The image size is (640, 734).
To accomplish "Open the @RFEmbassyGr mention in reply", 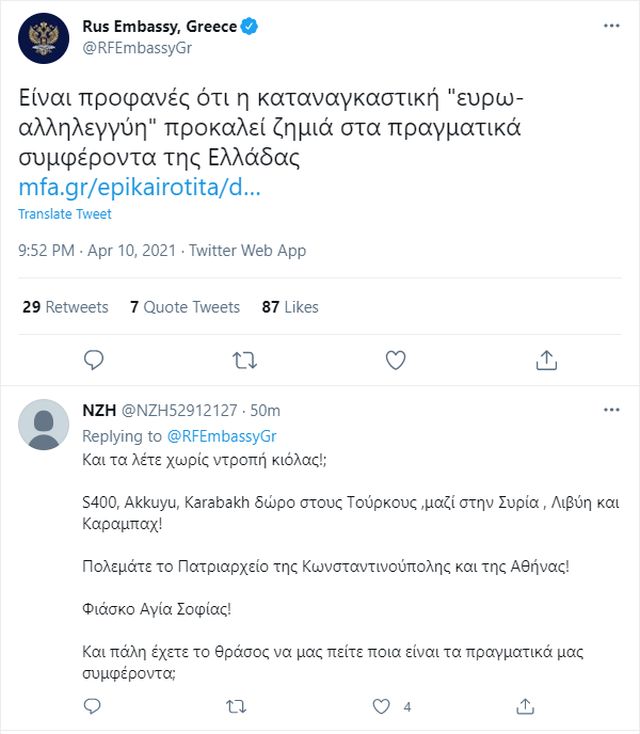I will (221, 436).
